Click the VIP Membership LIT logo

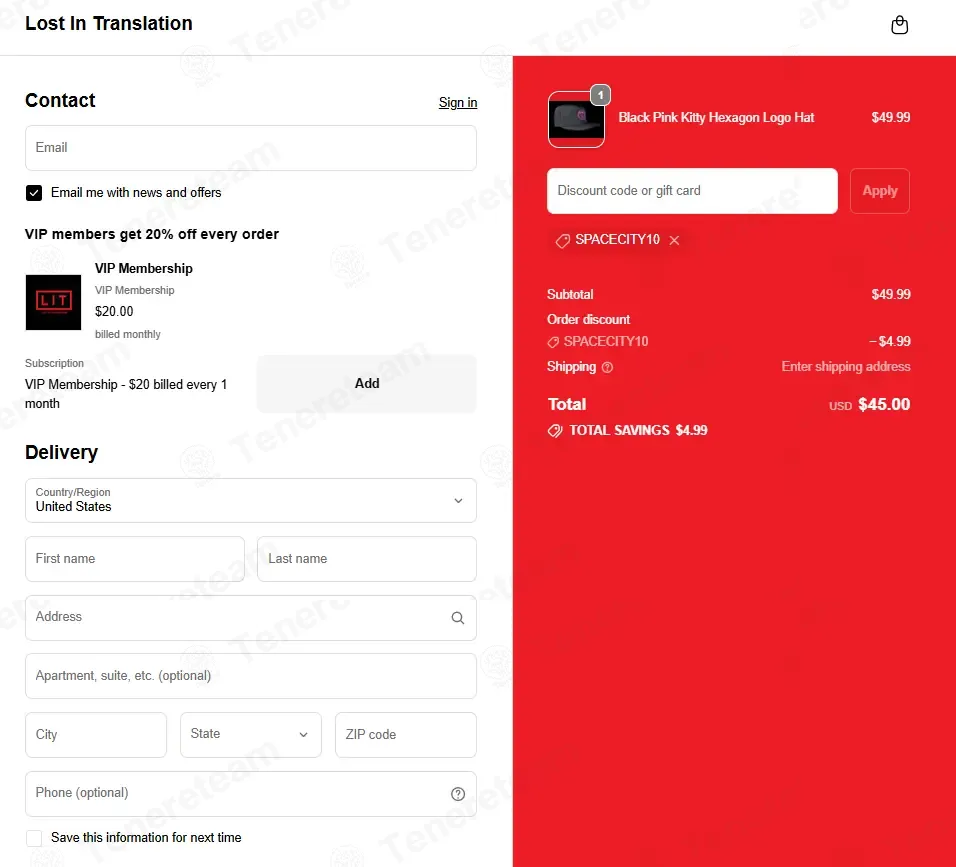(x=53, y=302)
